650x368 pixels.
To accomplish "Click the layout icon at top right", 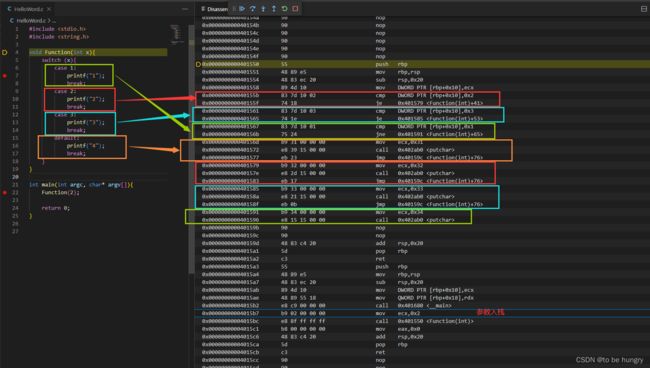I will tap(644, 9).
